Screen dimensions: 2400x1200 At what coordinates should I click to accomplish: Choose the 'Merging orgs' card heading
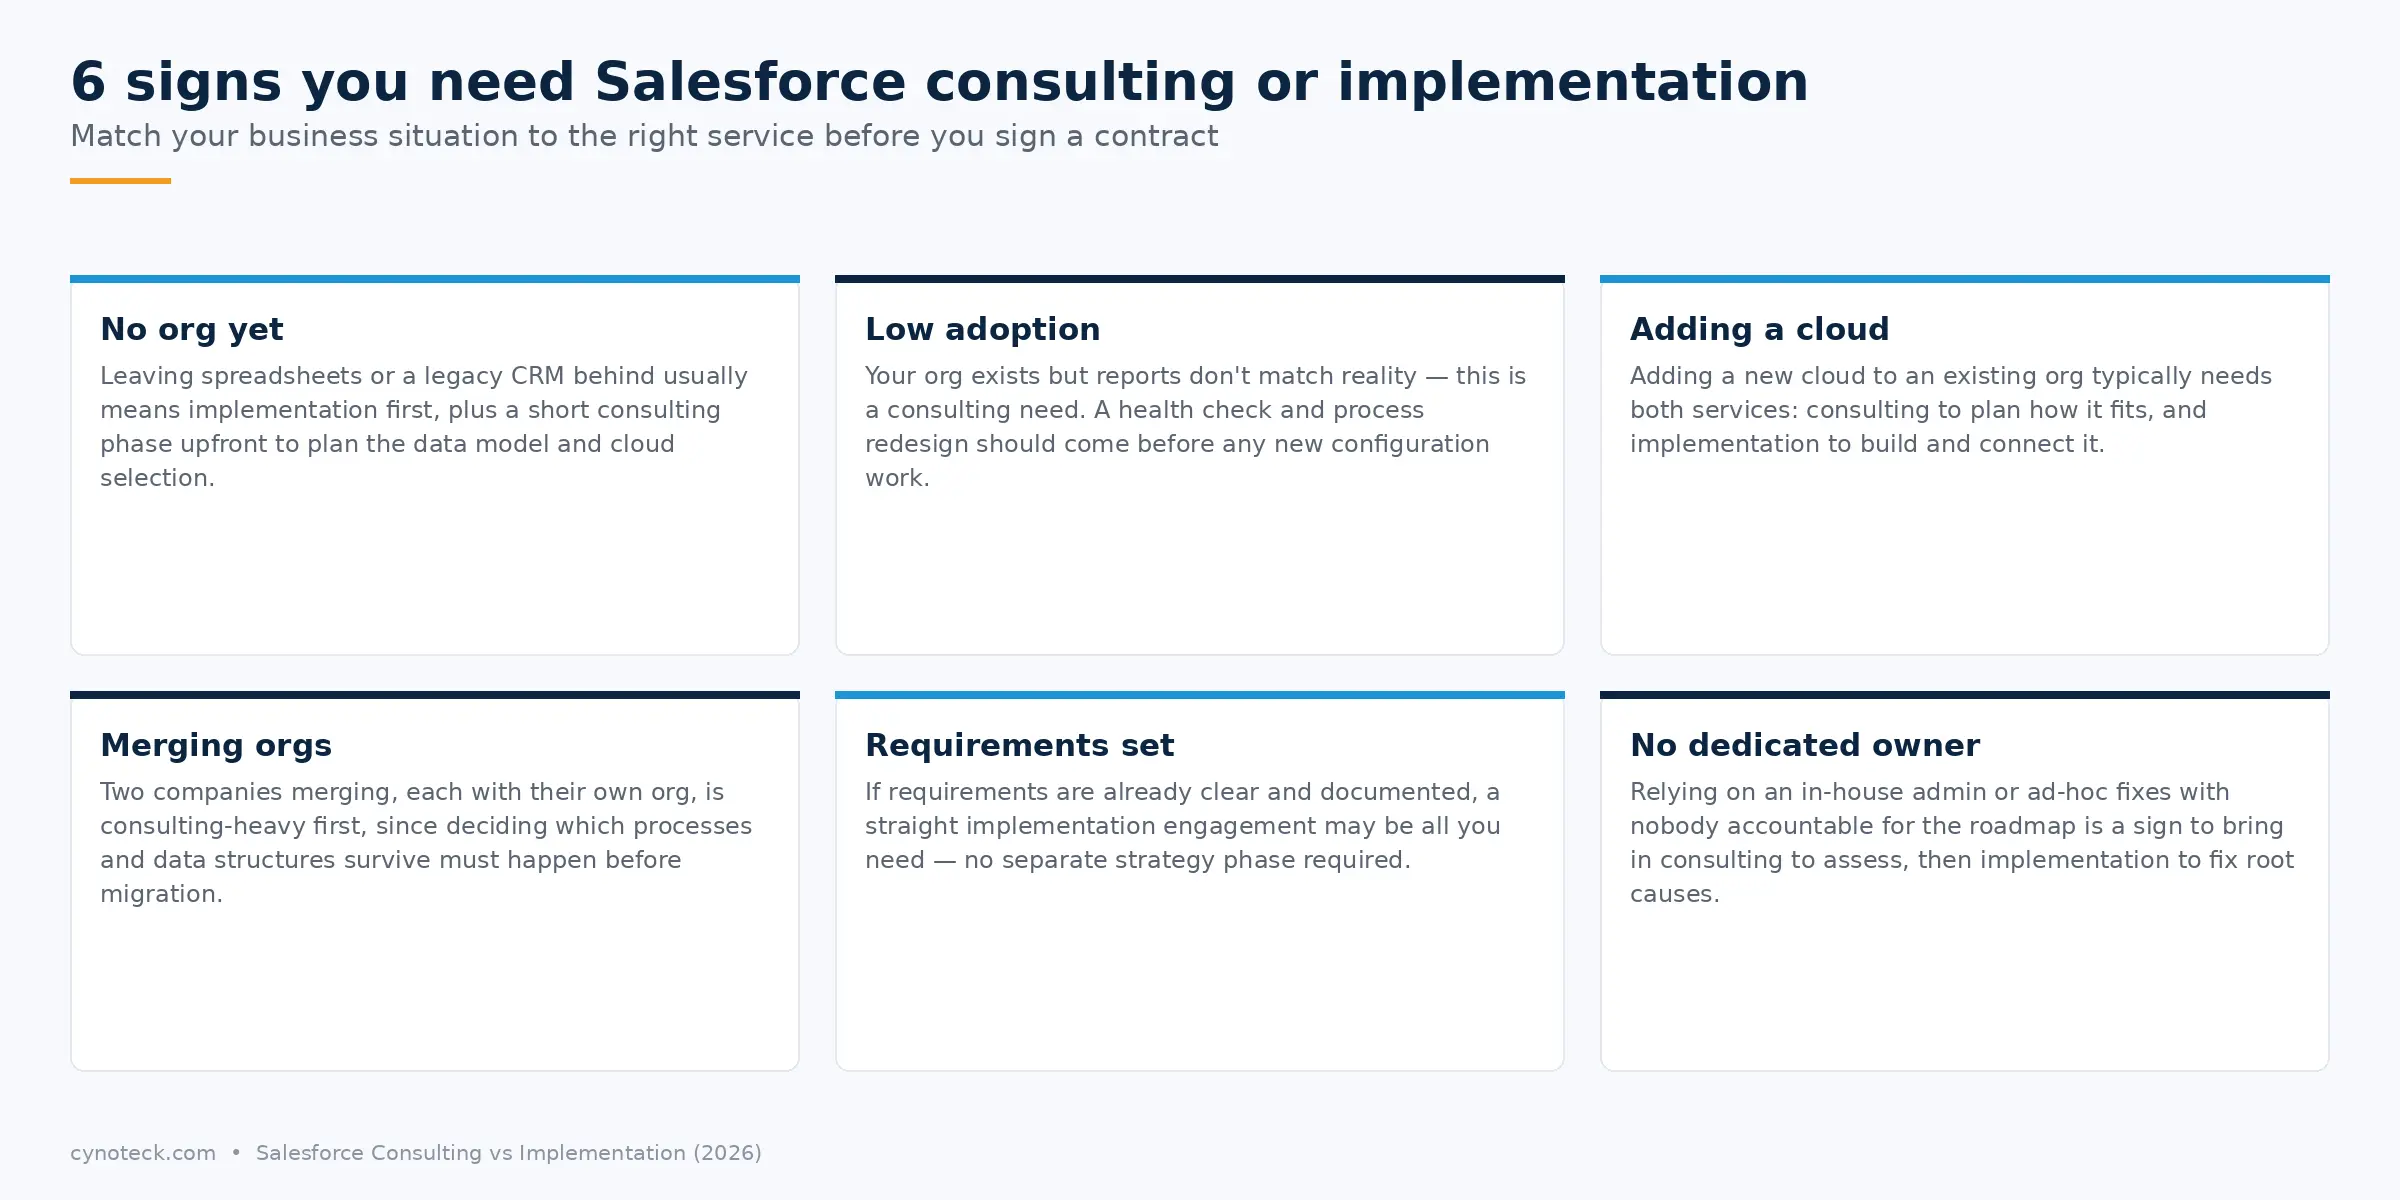click(x=216, y=745)
